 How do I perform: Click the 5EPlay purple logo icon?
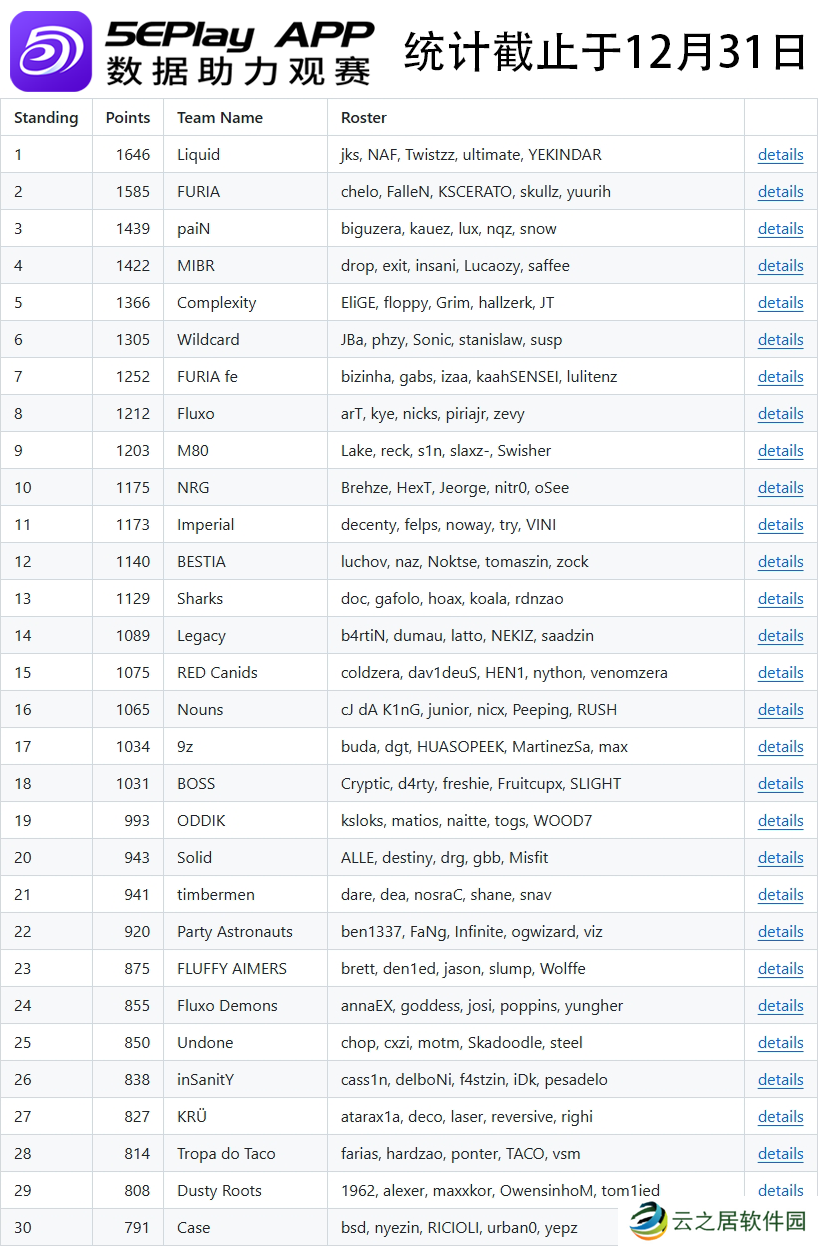point(50,51)
